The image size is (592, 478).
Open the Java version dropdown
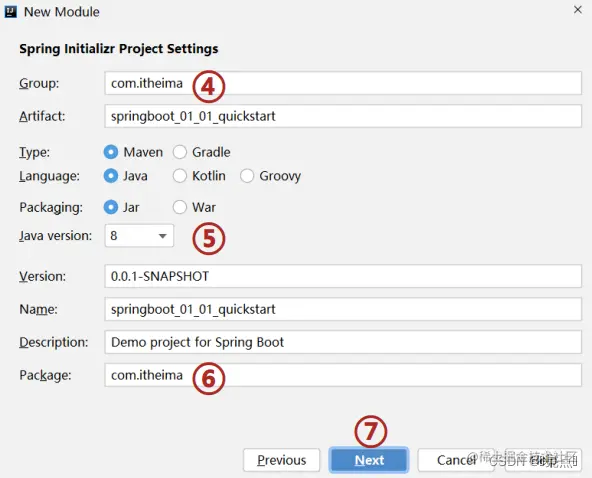pyautogui.click(x=139, y=236)
